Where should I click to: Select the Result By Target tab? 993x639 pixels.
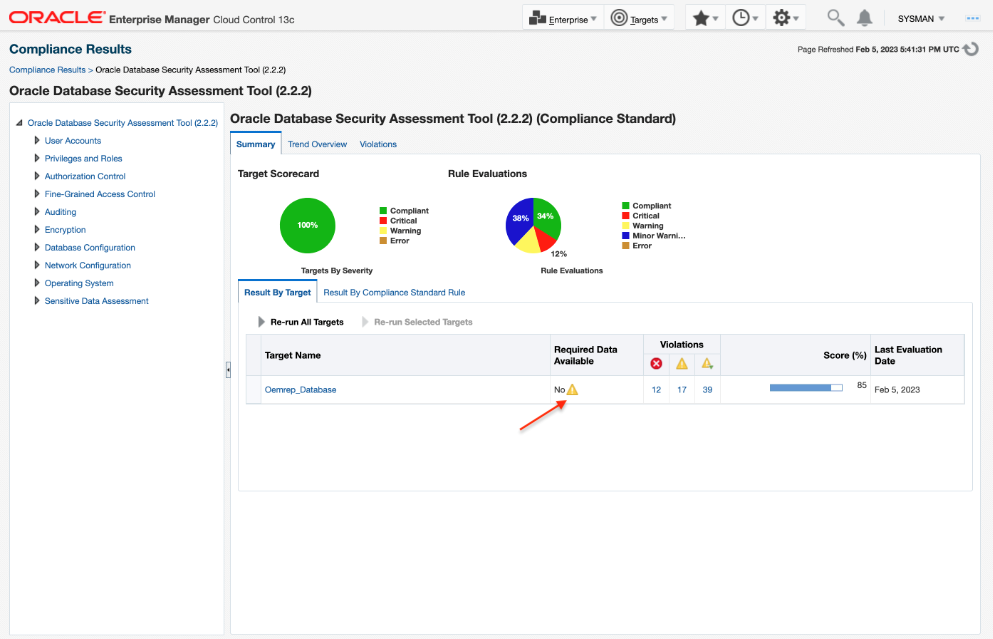277,293
